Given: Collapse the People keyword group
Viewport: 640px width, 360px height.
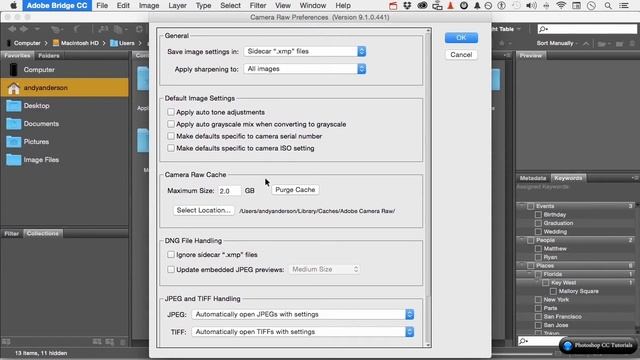Looking at the screenshot, I should click(x=522, y=240).
